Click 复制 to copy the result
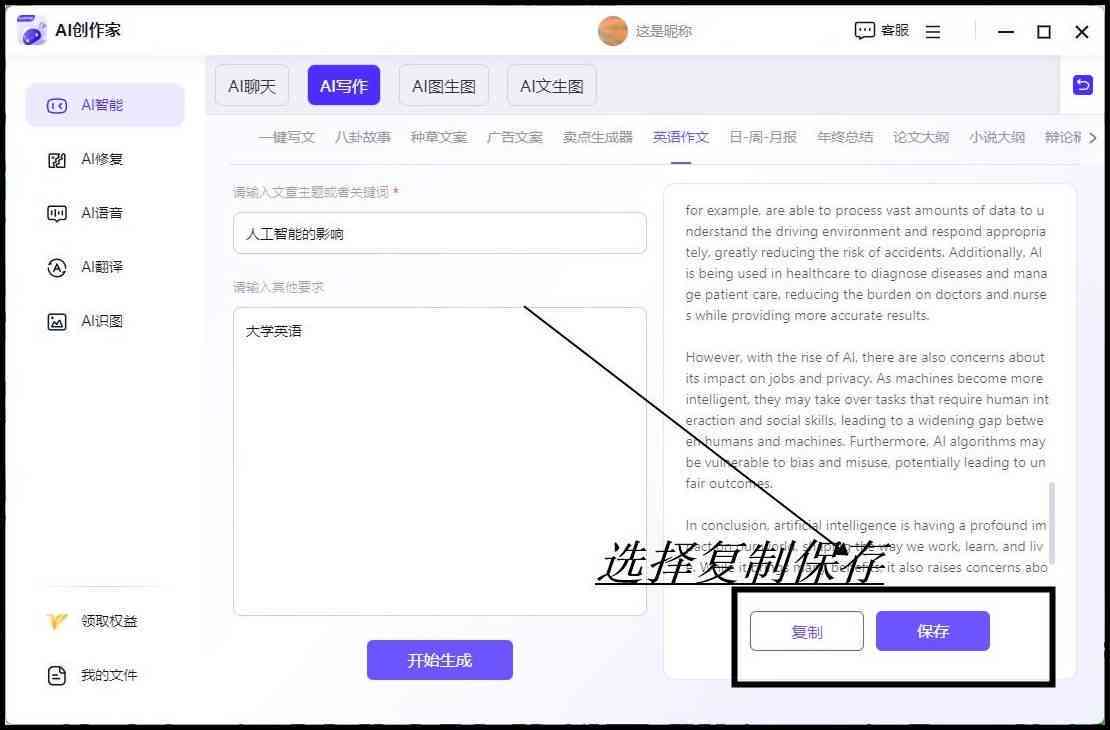This screenshot has width=1110, height=730. pos(806,631)
